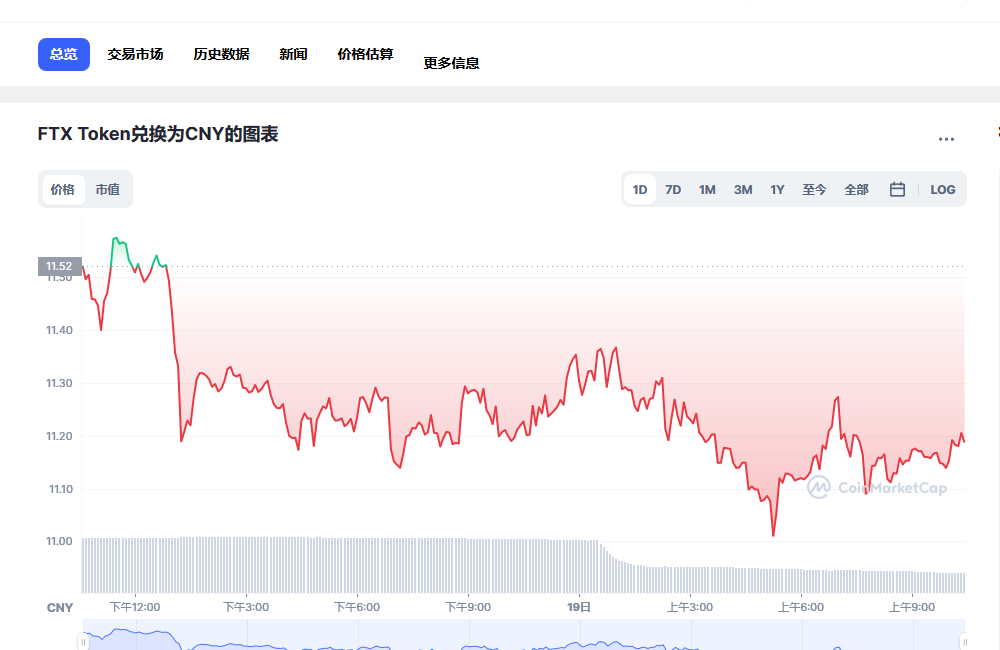1000x650 pixels.
Task: Expand the 更多信息 menu
Action: [x=452, y=63]
